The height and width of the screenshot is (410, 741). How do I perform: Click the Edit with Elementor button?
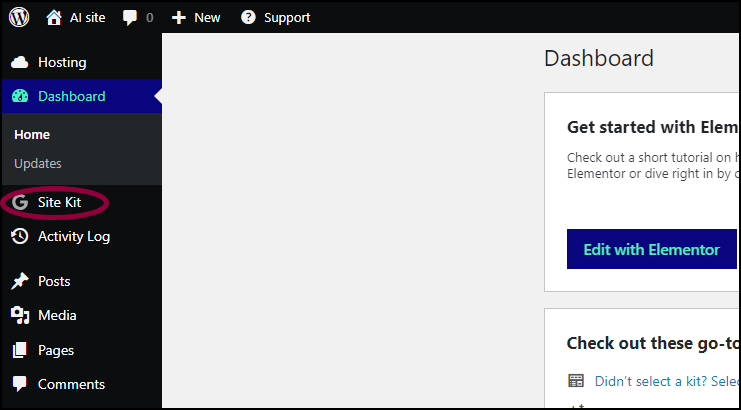click(x=652, y=249)
